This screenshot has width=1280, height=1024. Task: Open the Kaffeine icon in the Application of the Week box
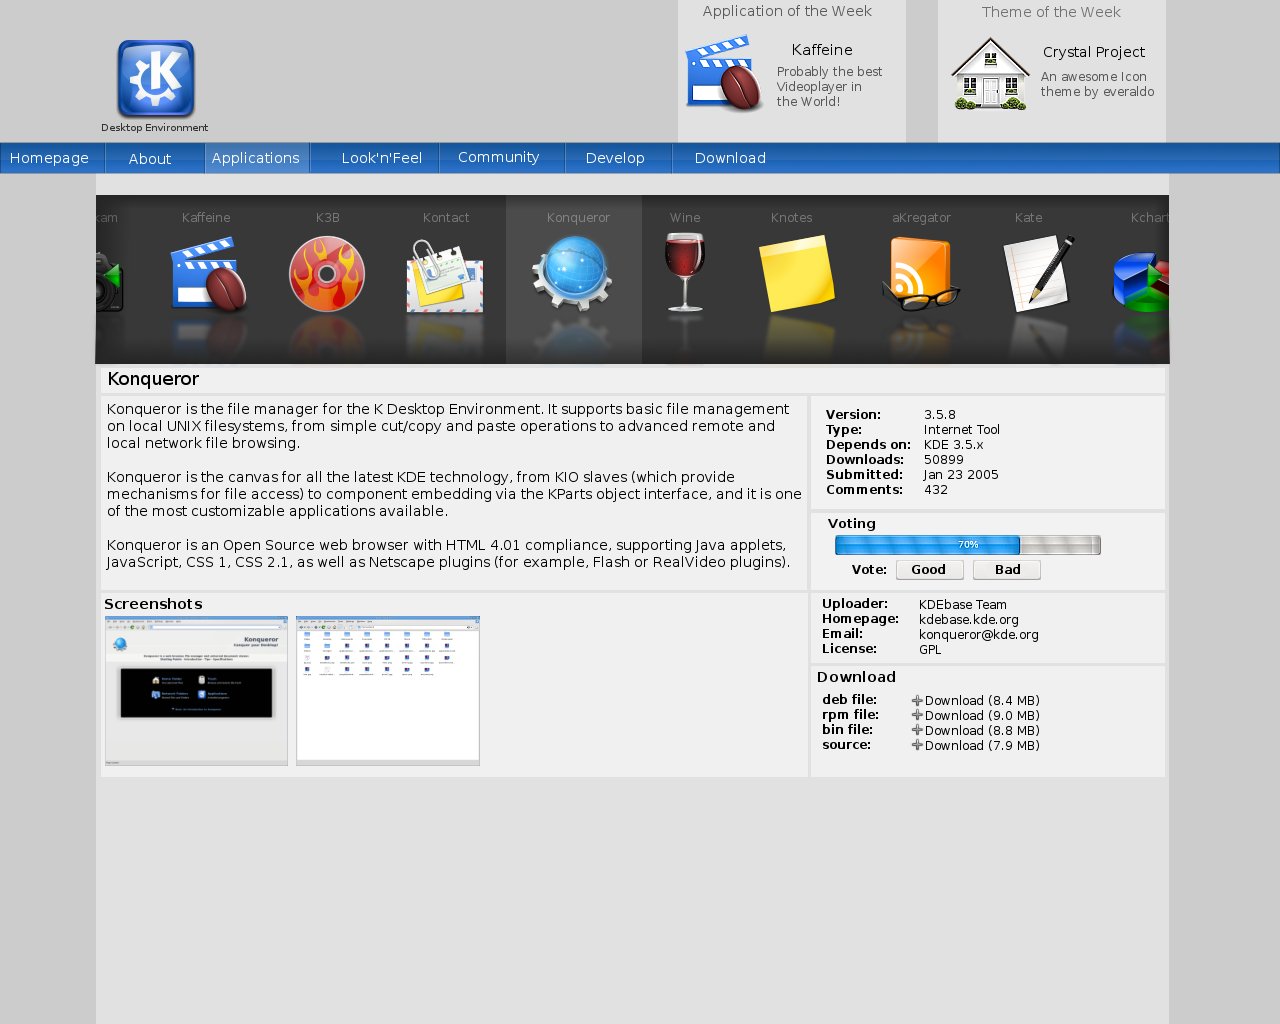(725, 74)
